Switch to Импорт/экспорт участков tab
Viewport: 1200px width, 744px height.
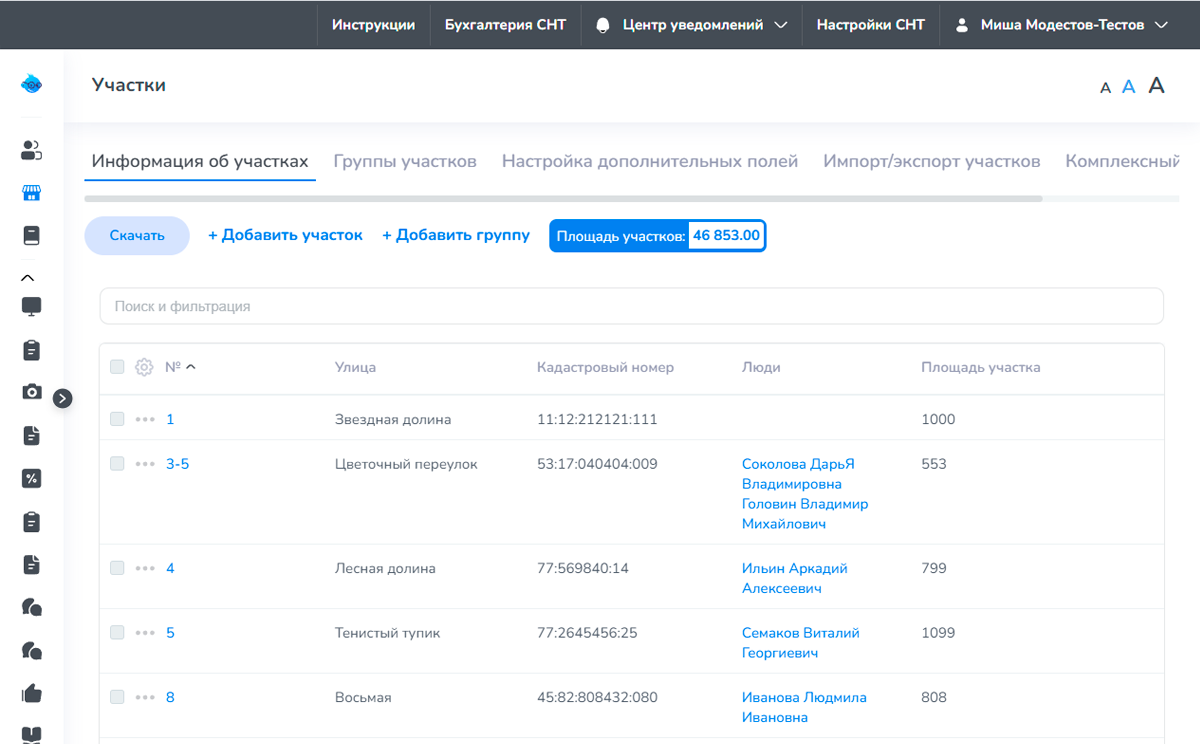tap(932, 161)
